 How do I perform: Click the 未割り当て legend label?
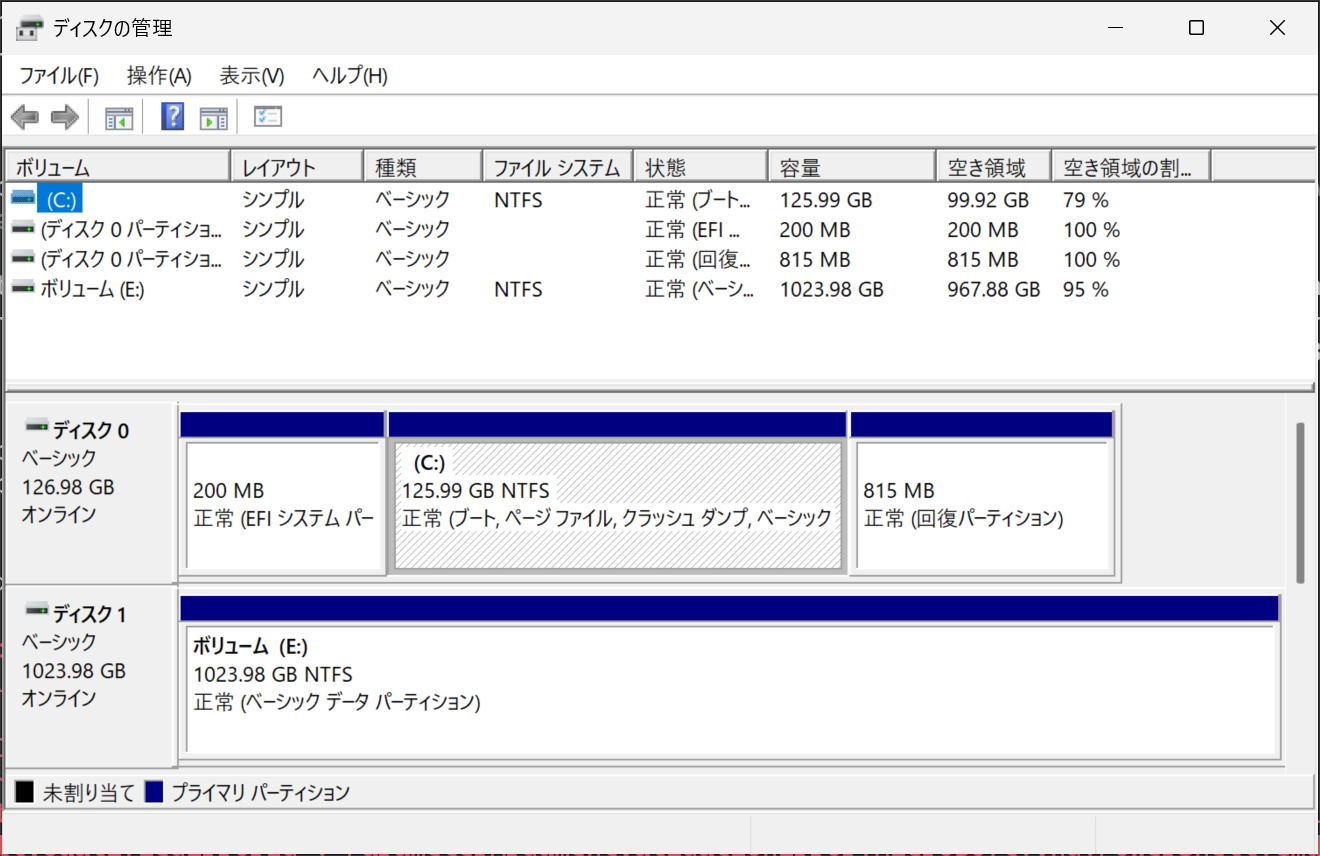pyautogui.click(x=88, y=793)
